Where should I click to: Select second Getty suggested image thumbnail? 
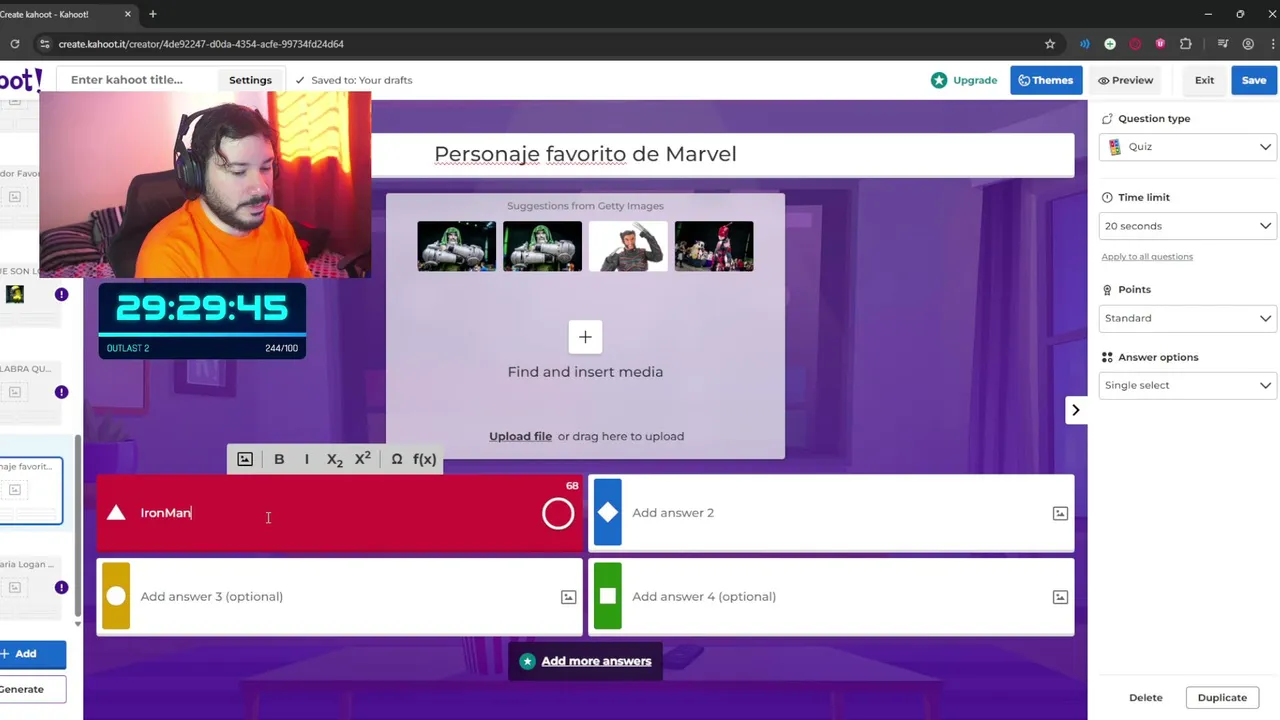[542, 246]
